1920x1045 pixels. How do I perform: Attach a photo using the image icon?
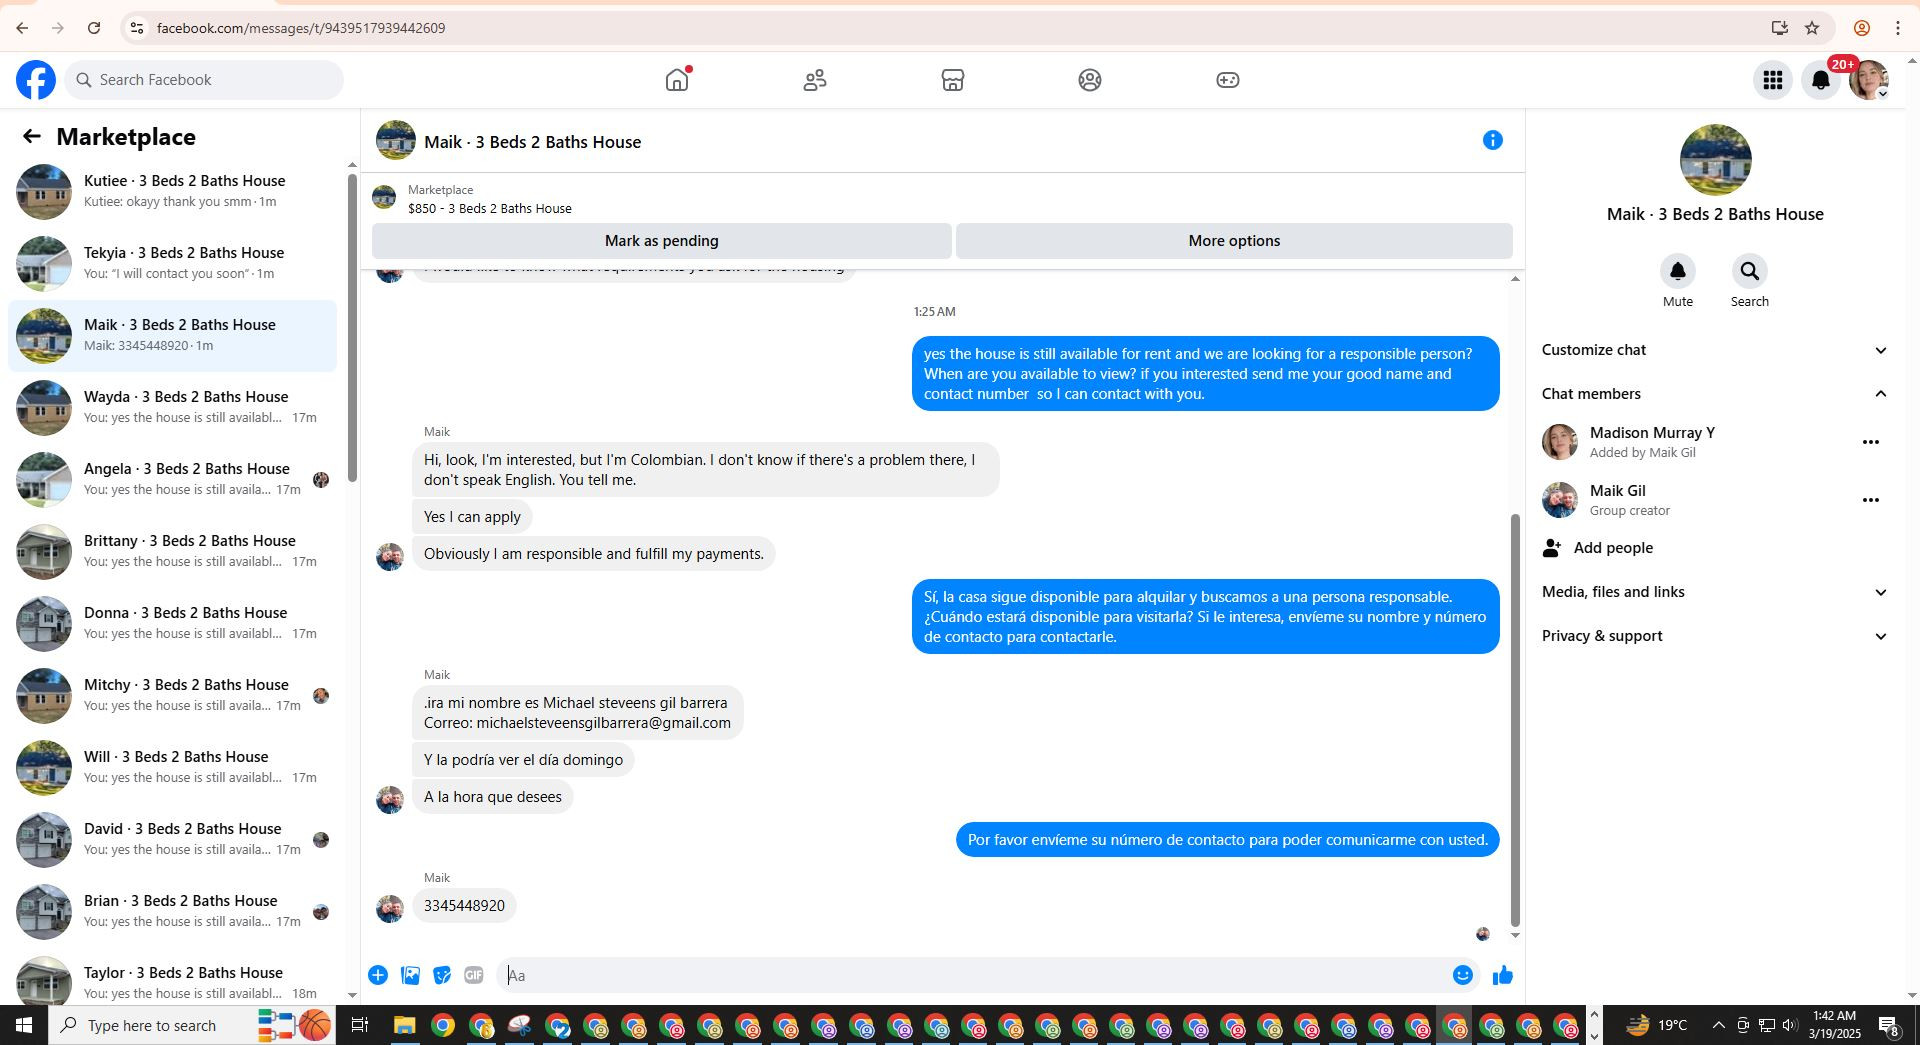point(410,975)
